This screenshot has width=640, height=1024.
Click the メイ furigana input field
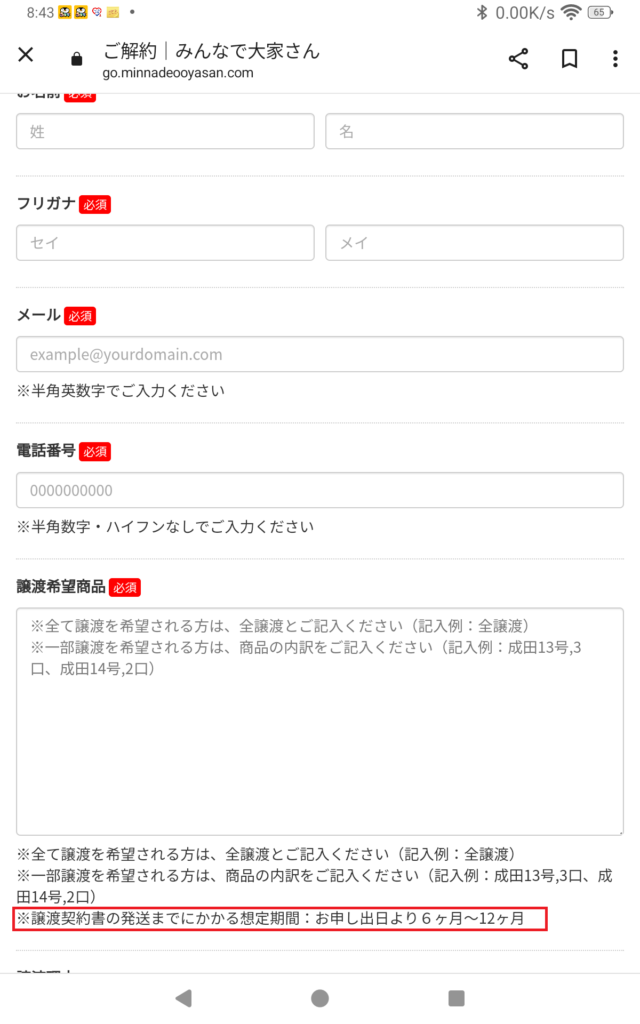pos(474,243)
